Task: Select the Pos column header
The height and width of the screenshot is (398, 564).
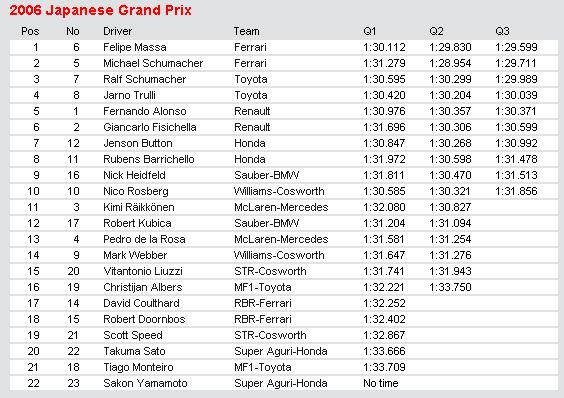Action: click(x=30, y=31)
